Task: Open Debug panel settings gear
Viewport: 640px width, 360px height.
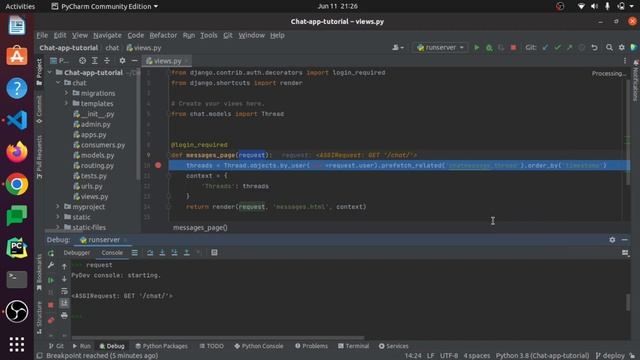Action: click(x=612, y=240)
